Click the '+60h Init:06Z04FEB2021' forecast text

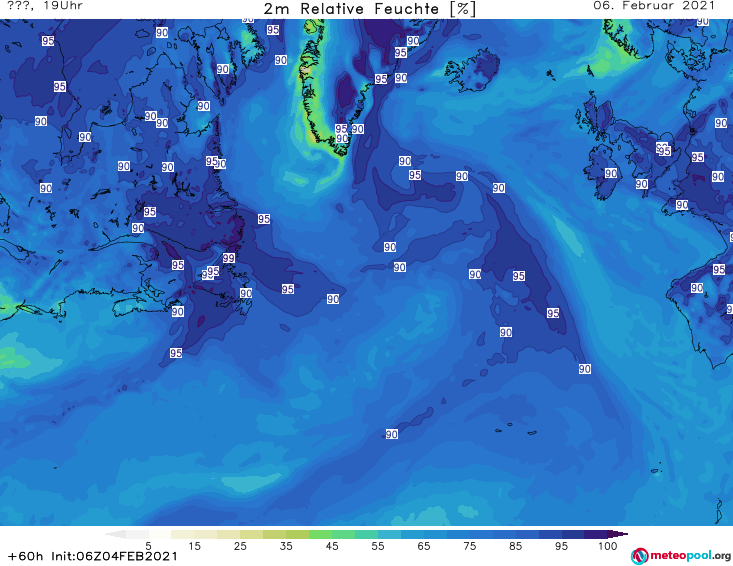(x=93, y=556)
